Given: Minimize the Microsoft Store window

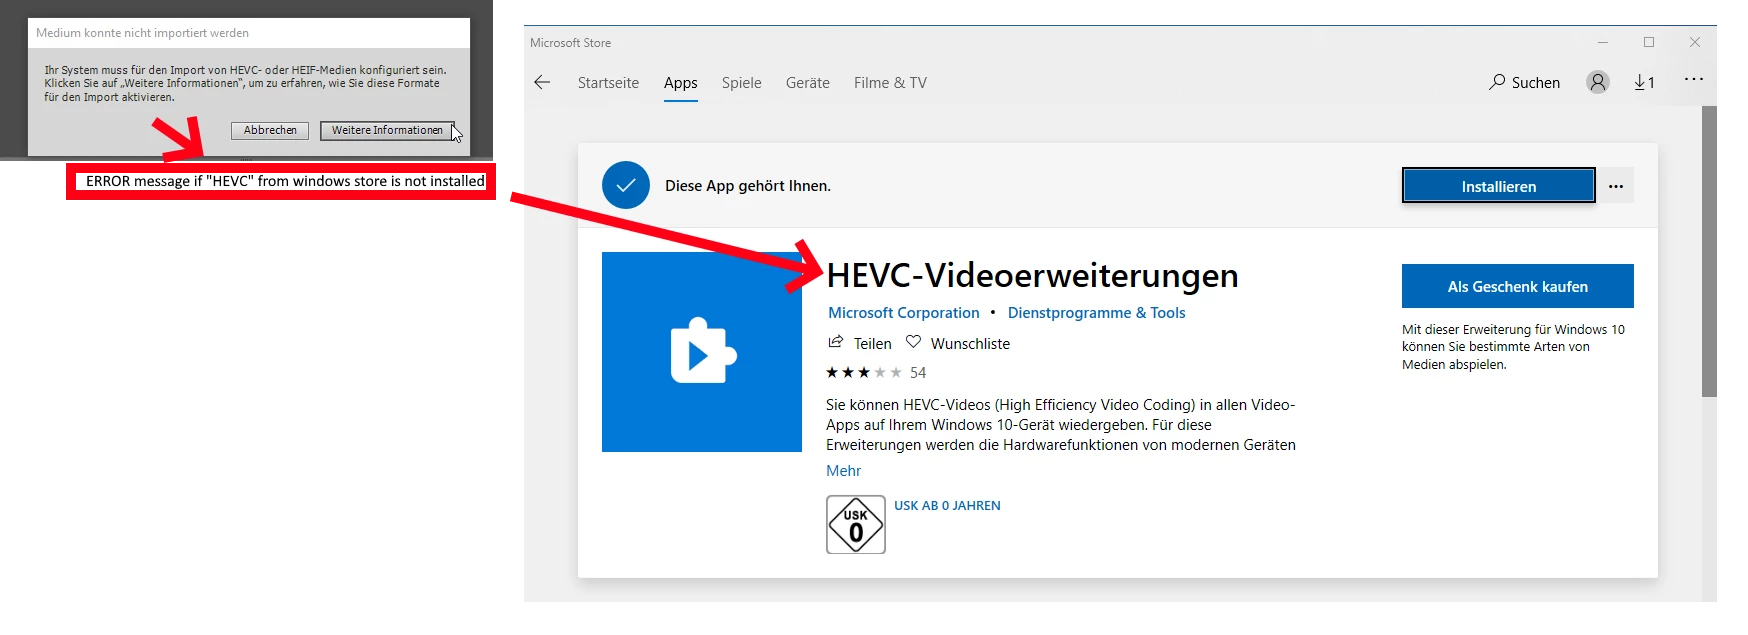Looking at the screenshot, I should (x=1603, y=43).
